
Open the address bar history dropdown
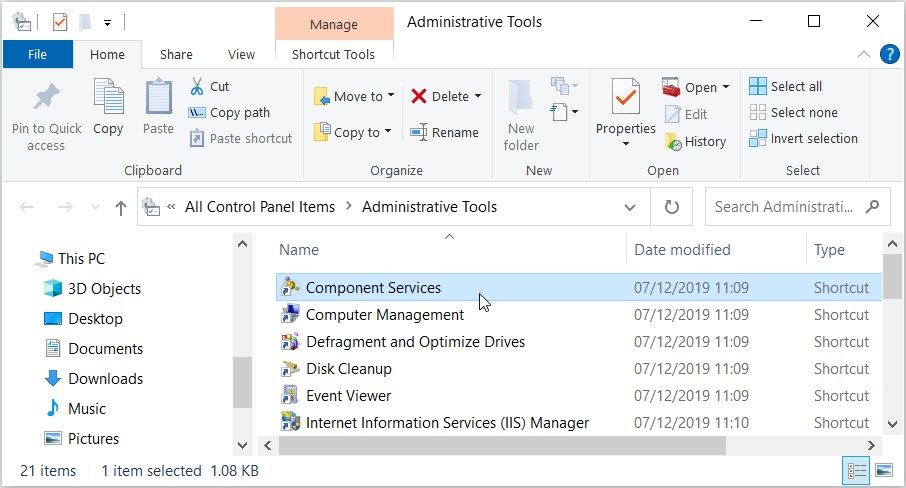[630, 207]
